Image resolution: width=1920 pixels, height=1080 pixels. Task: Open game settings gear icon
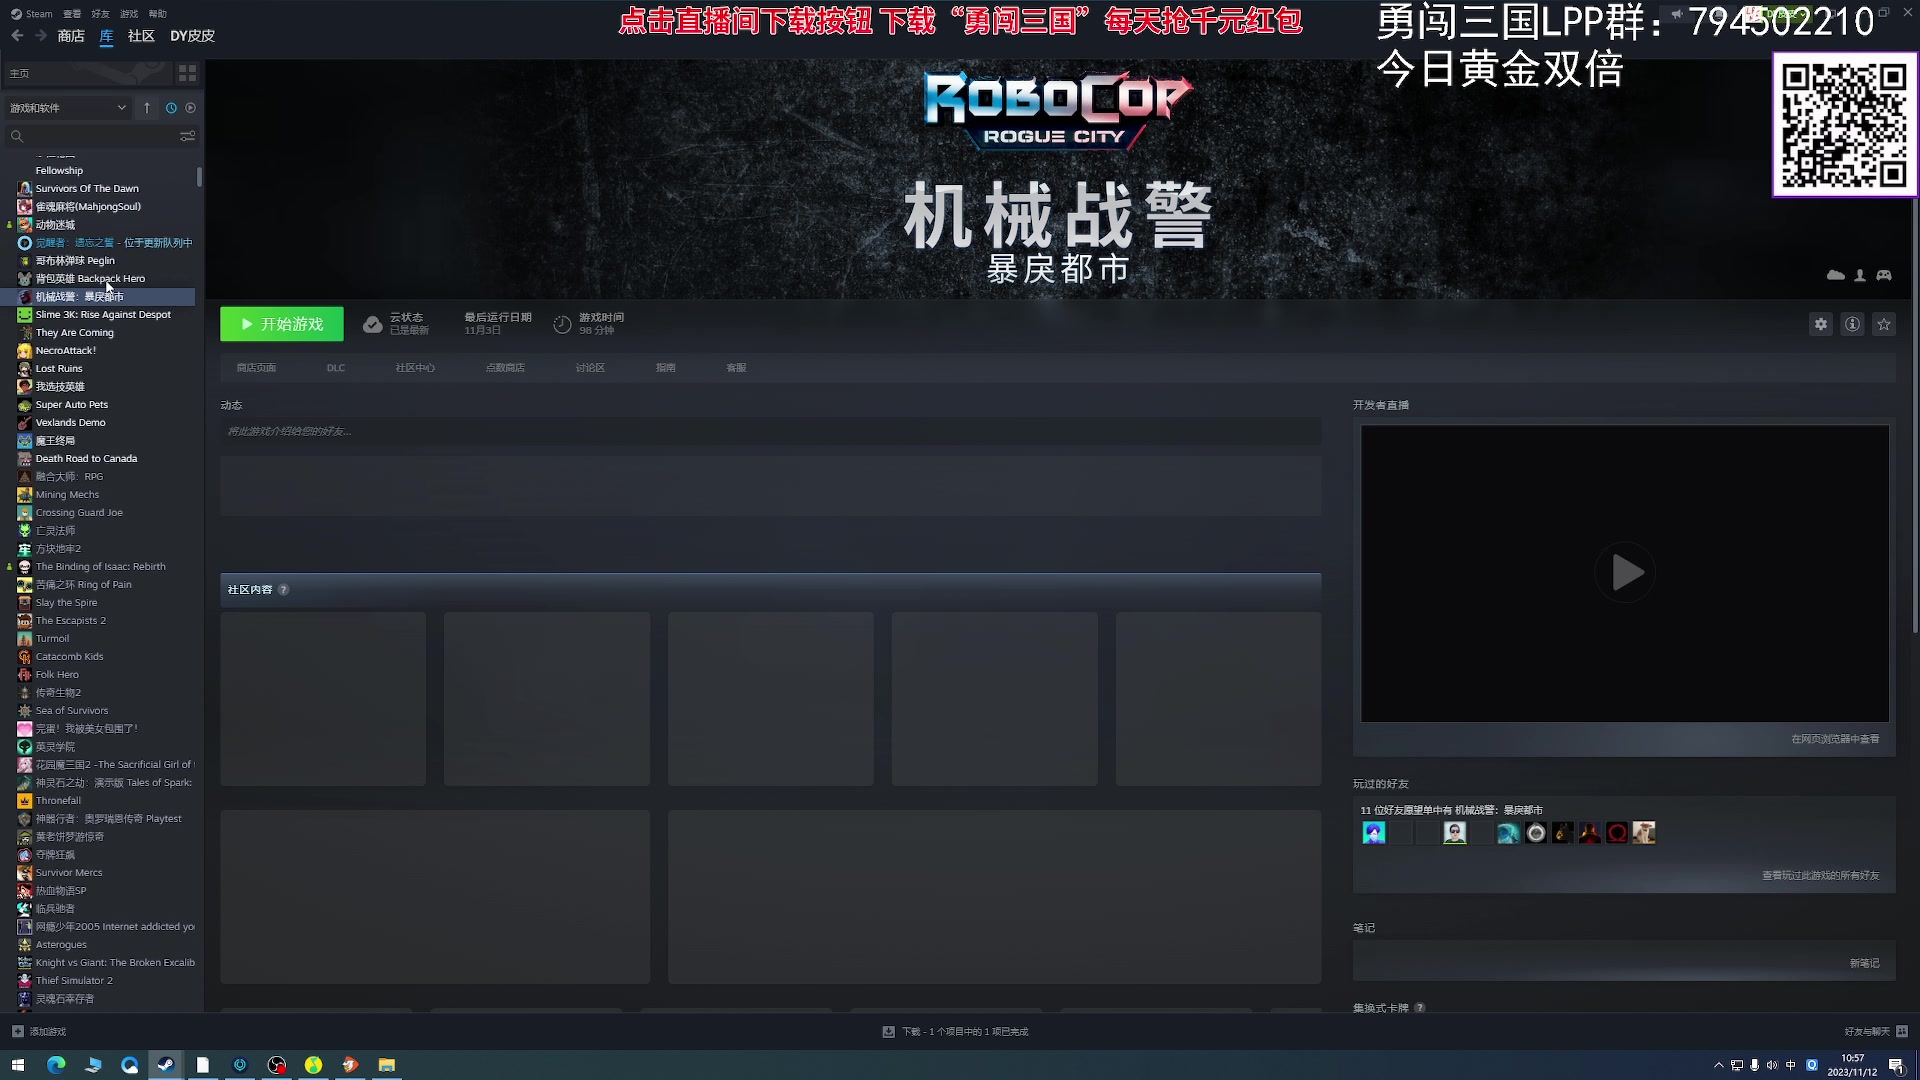click(1821, 324)
